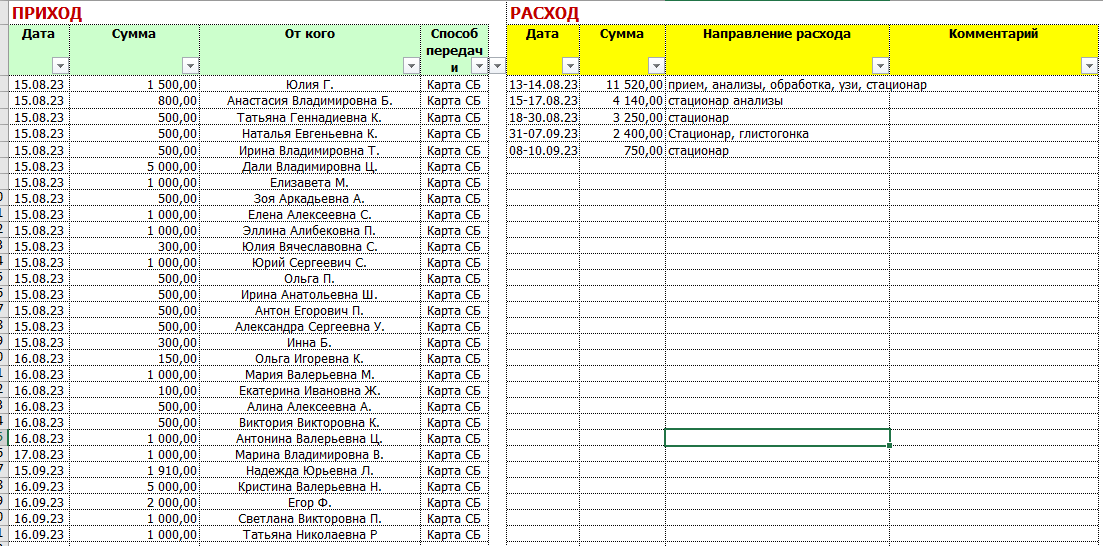Select cell прием, анализы, обработка, узи, стационар
1103x546 pixels.
click(x=777, y=84)
